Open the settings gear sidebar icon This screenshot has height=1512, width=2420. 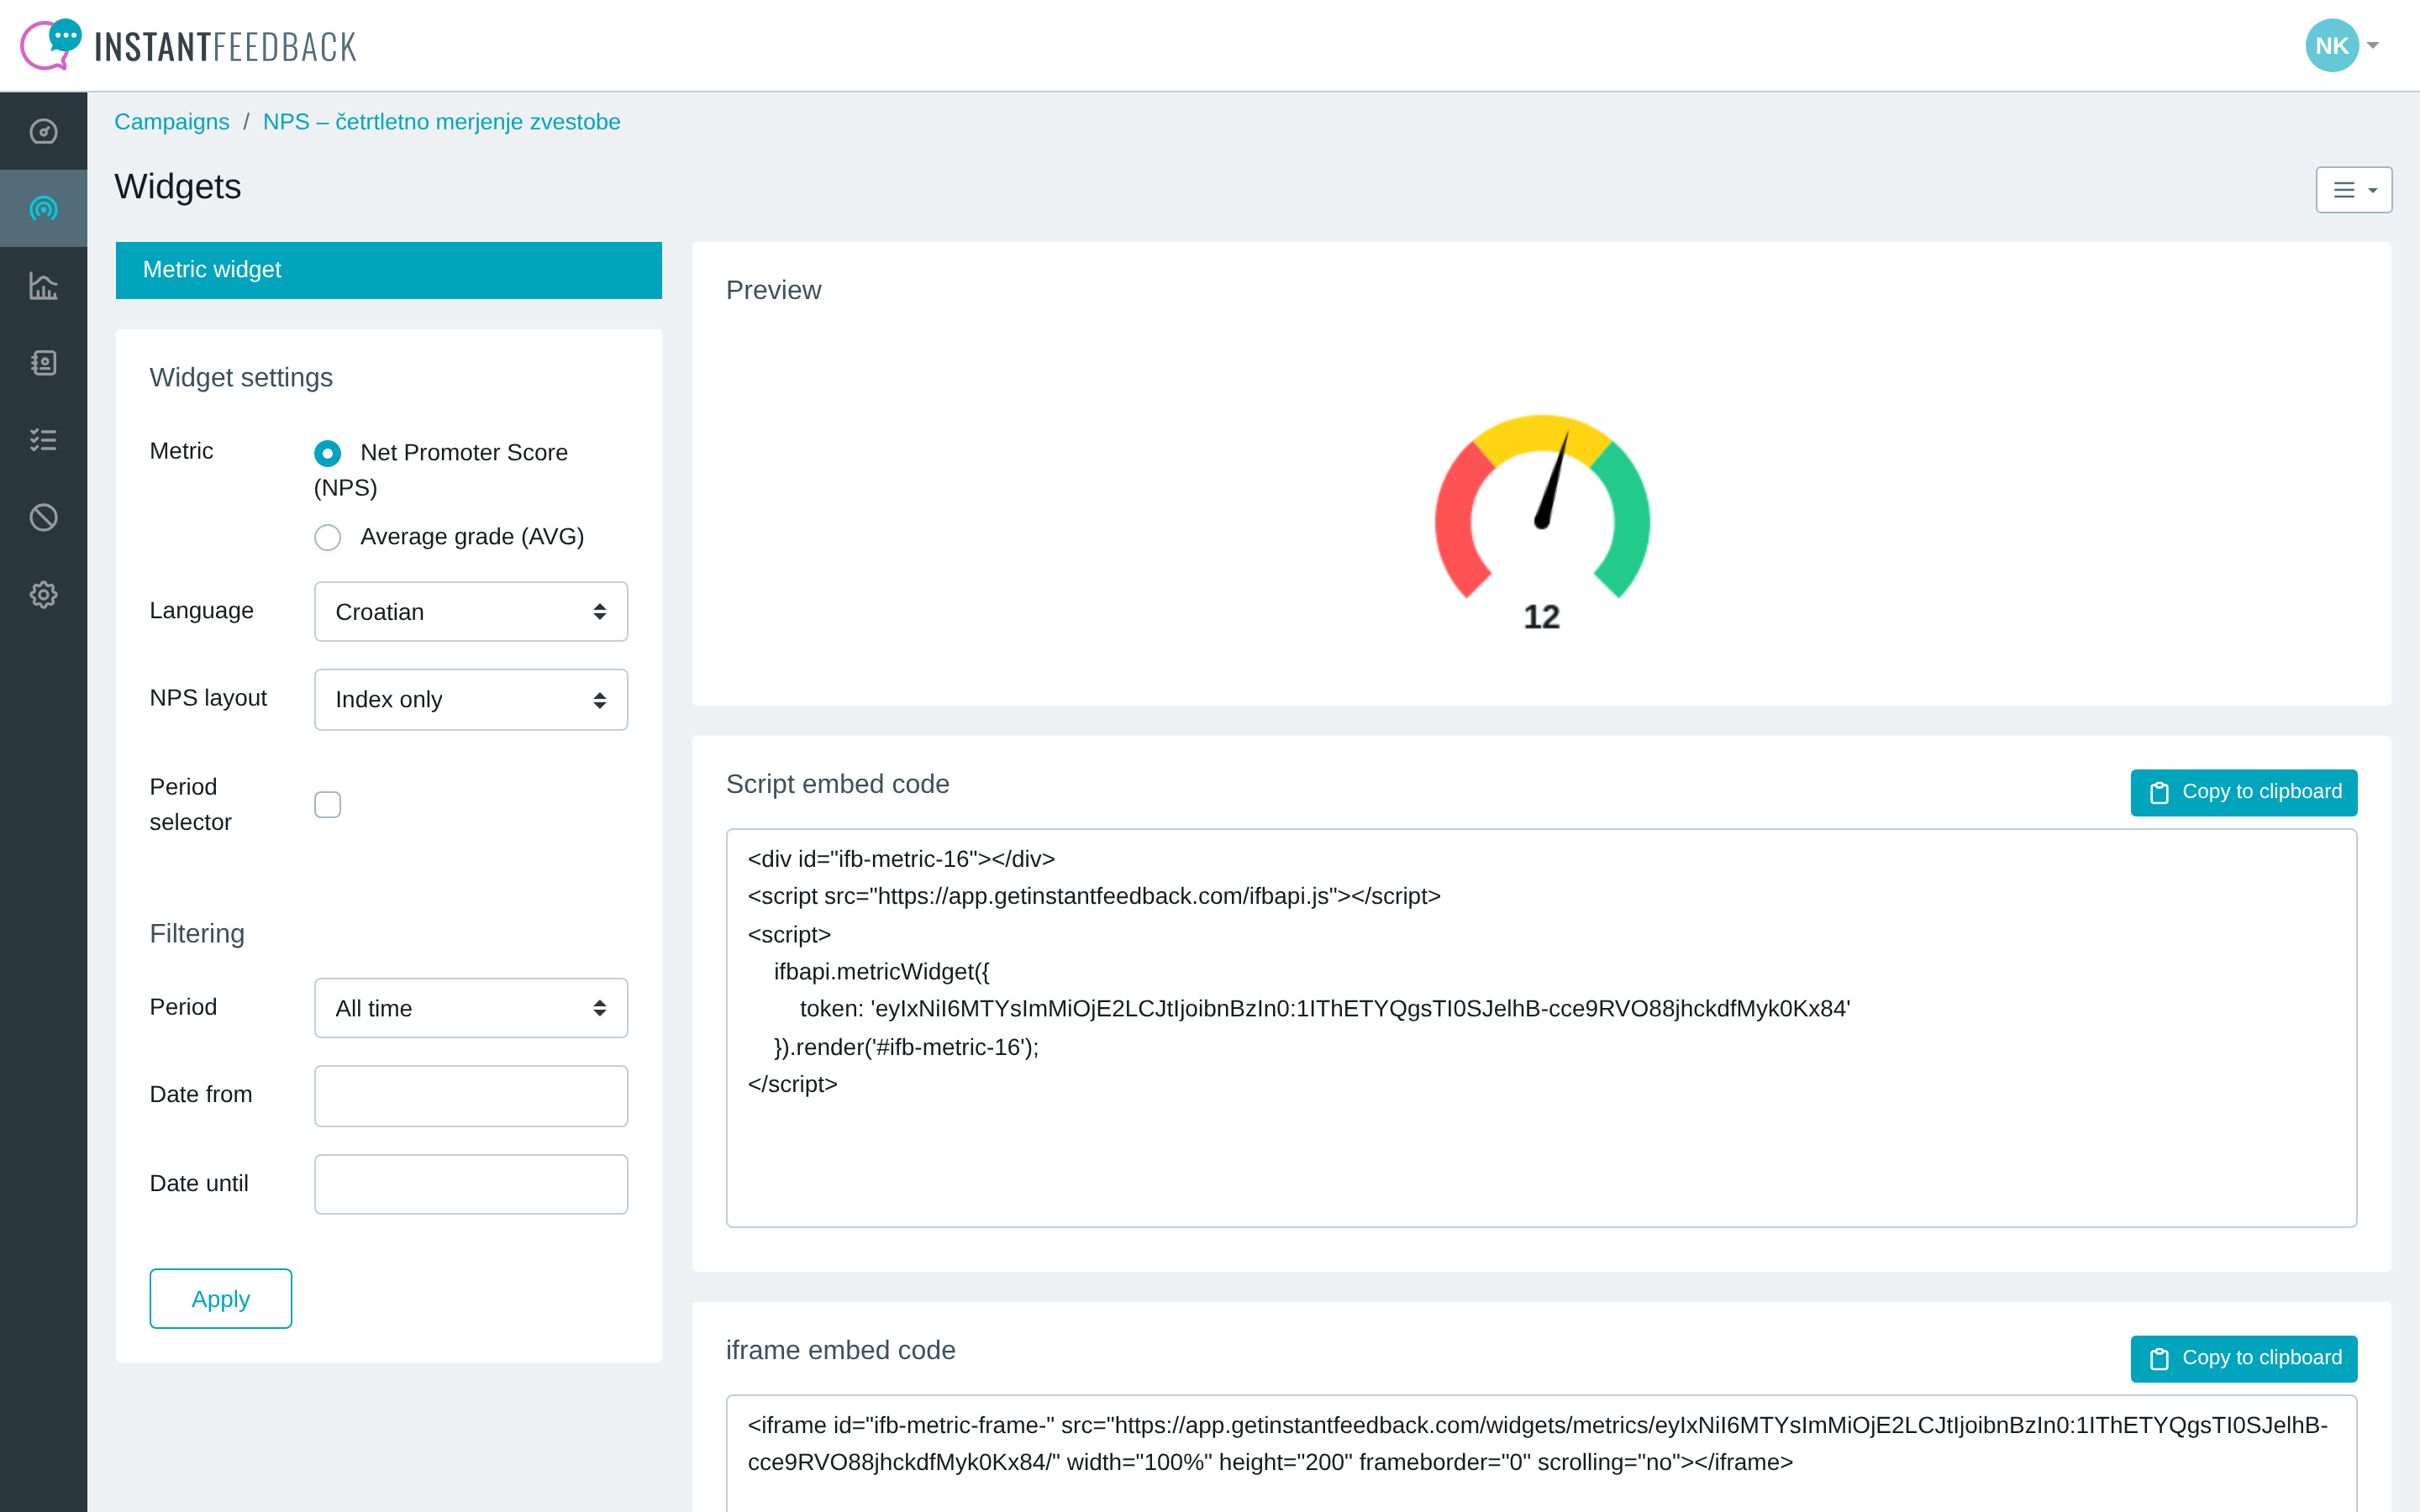coord(43,595)
